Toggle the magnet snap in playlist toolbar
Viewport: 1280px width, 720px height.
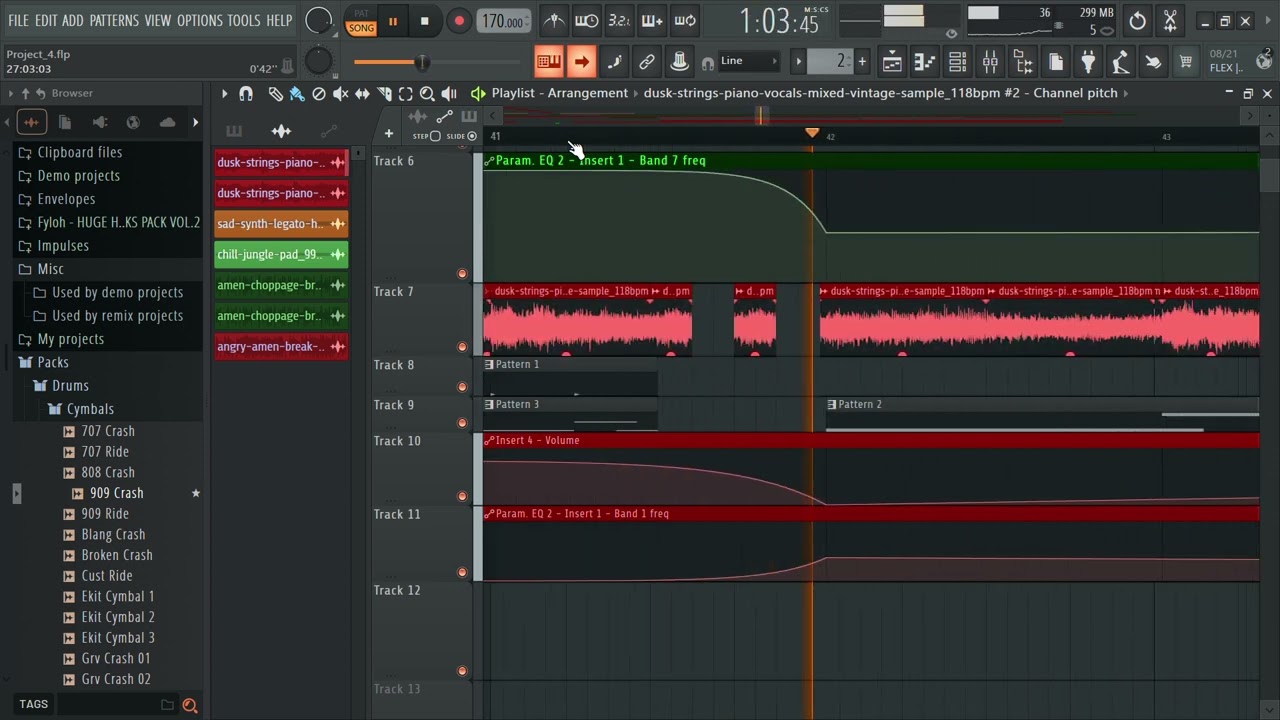(x=246, y=93)
